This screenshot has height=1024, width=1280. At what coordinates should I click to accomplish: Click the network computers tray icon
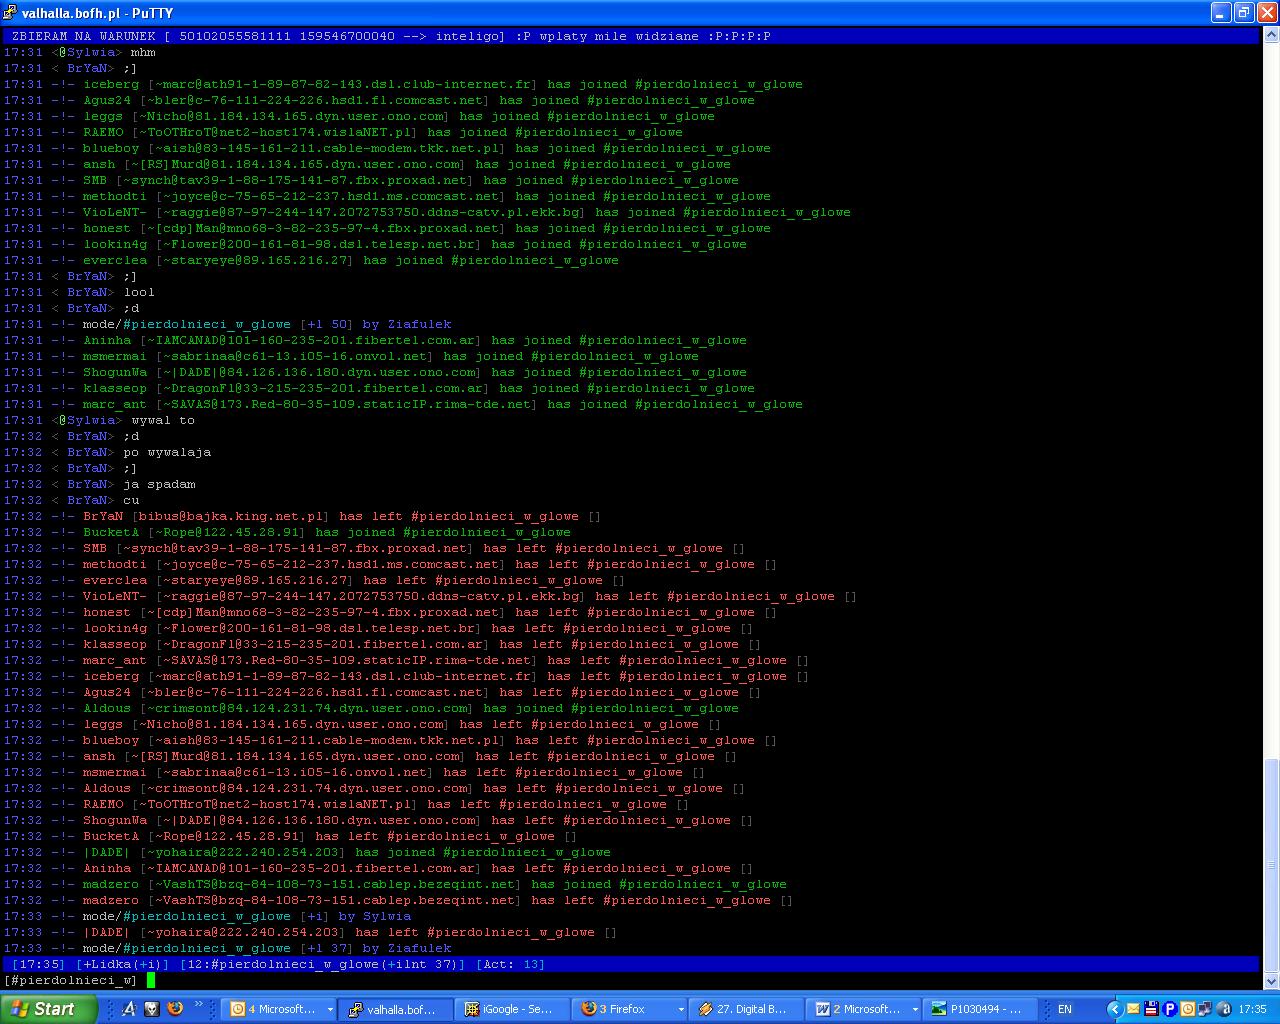tap(1205, 1009)
